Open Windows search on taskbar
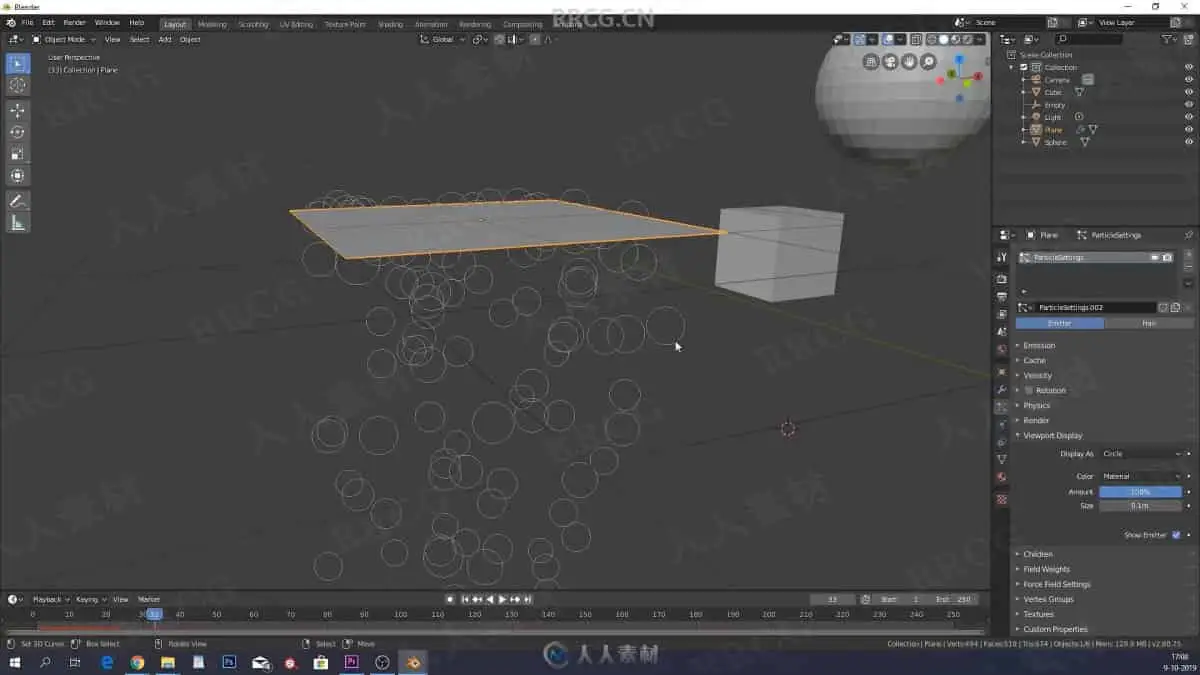 pyautogui.click(x=45, y=662)
